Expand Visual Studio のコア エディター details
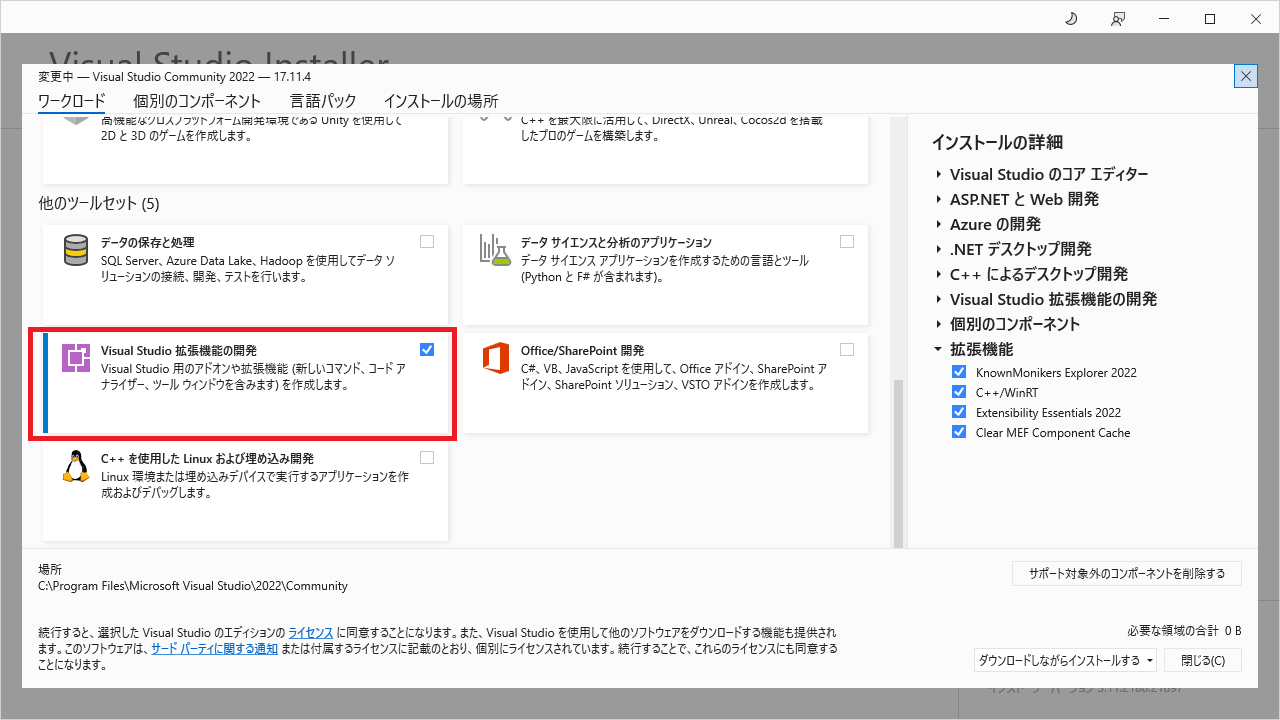The image size is (1280, 720). pyautogui.click(x=939, y=174)
